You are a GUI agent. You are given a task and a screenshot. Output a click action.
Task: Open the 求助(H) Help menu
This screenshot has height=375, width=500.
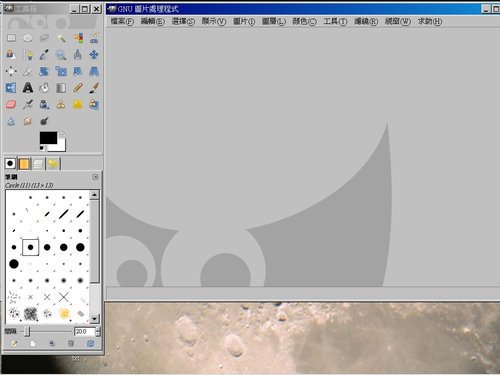[x=430, y=22]
